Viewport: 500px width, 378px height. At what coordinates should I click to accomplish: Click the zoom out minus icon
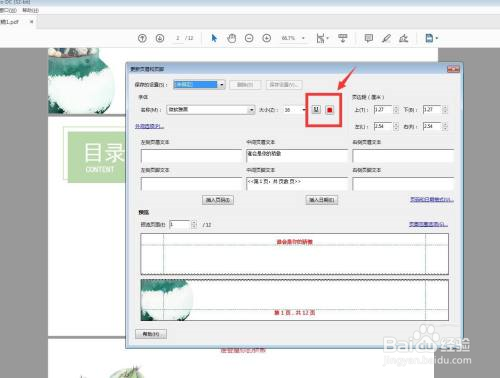pyautogui.click(x=249, y=38)
